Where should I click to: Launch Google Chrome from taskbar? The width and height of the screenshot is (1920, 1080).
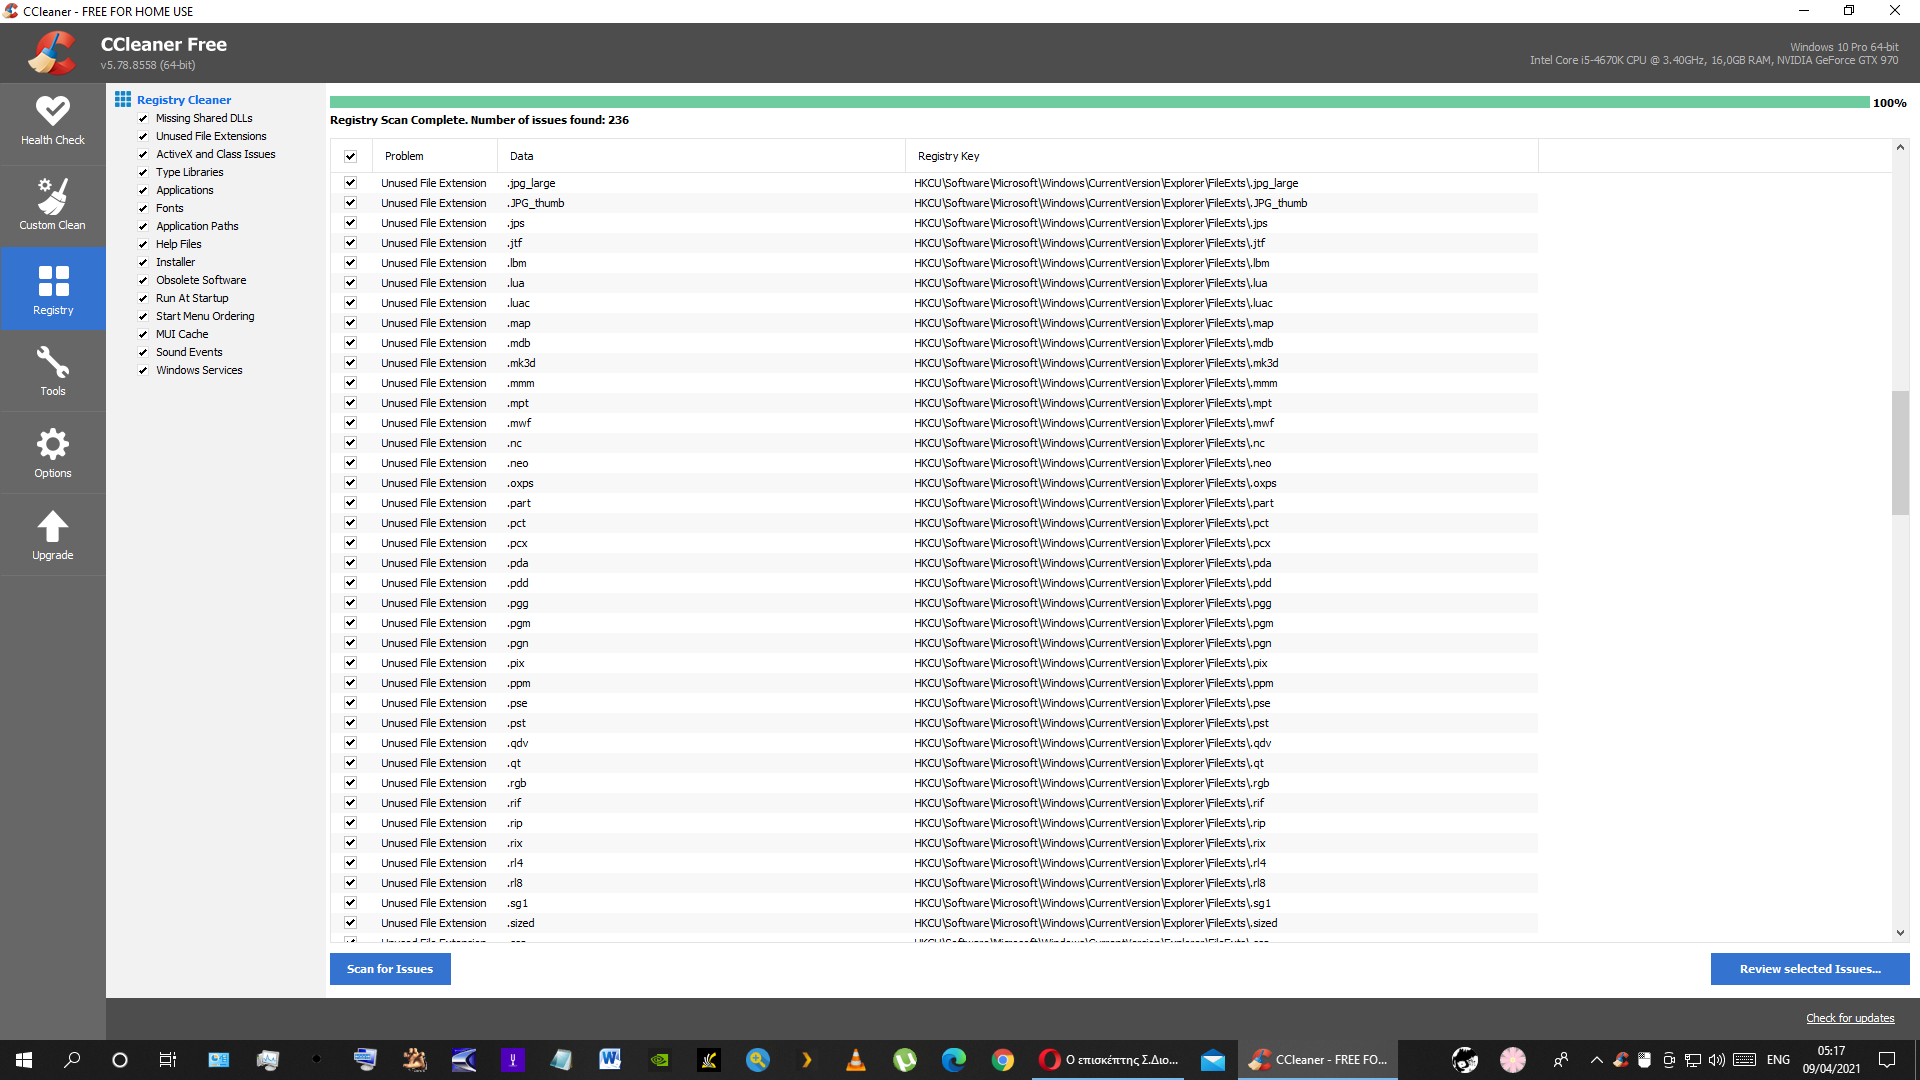pos(1003,1060)
